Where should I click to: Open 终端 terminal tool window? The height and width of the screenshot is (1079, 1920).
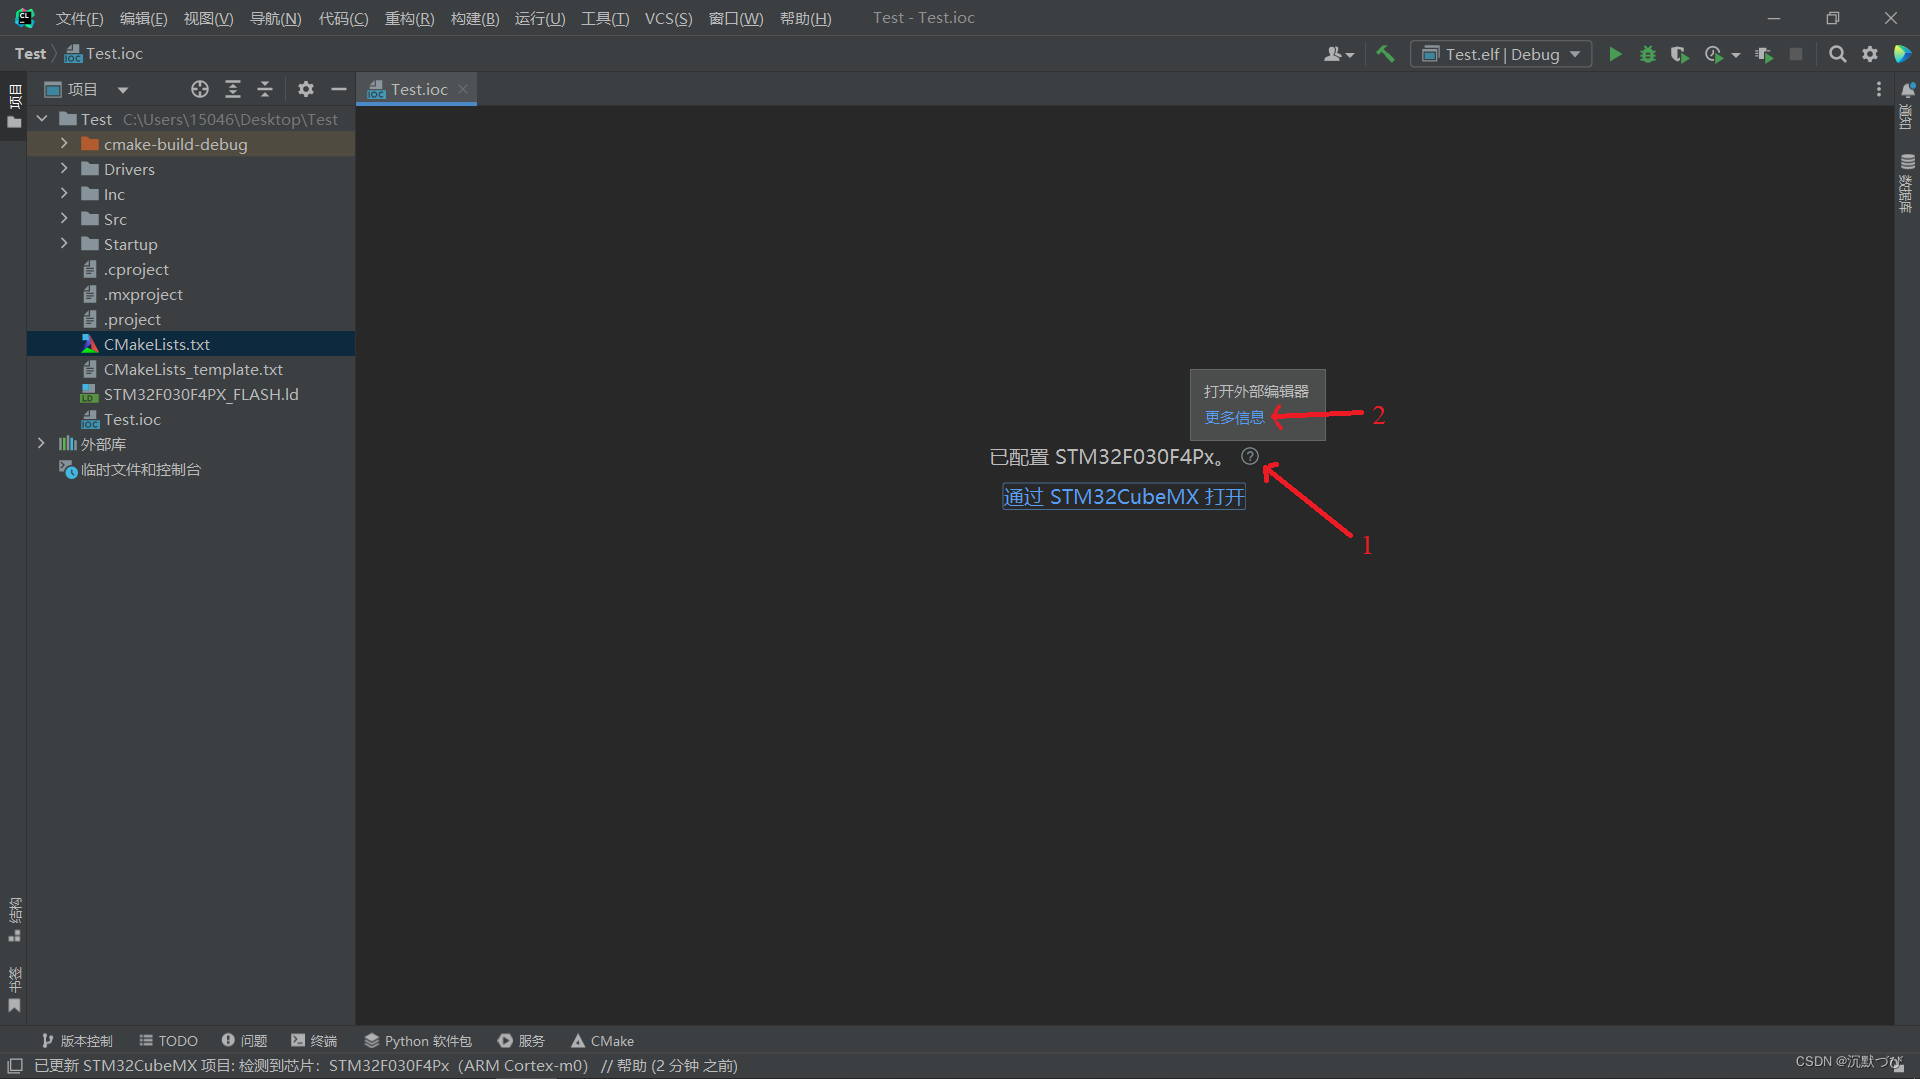coord(314,1041)
